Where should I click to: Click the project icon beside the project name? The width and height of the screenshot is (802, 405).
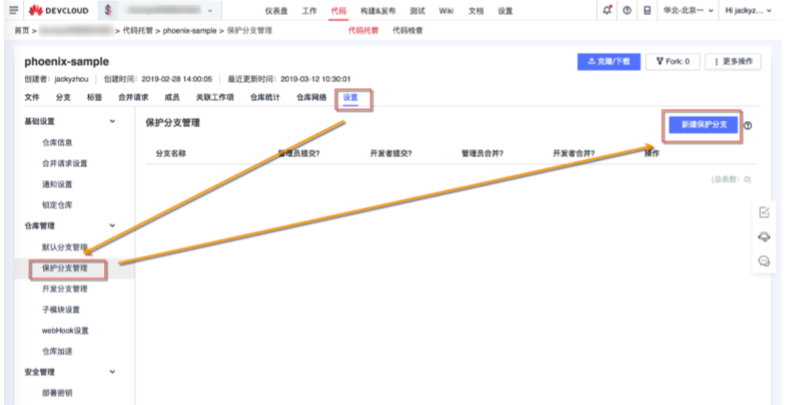(107, 10)
